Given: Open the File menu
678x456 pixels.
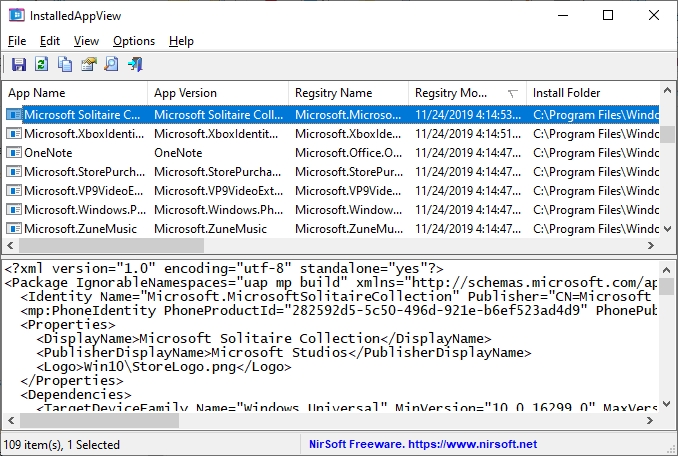Looking at the screenshot, I should click(17, 41).
